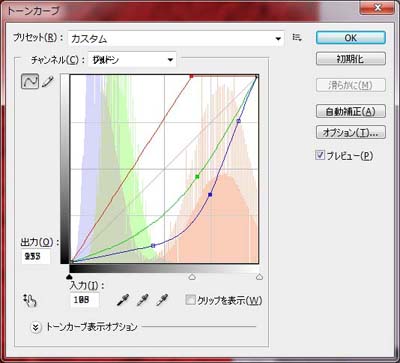The height and width of the screenshot is (363, 400).
Task: Expand トーンカーブ表示オプション section
Action: pyautogui.click(x=35, y=327)
